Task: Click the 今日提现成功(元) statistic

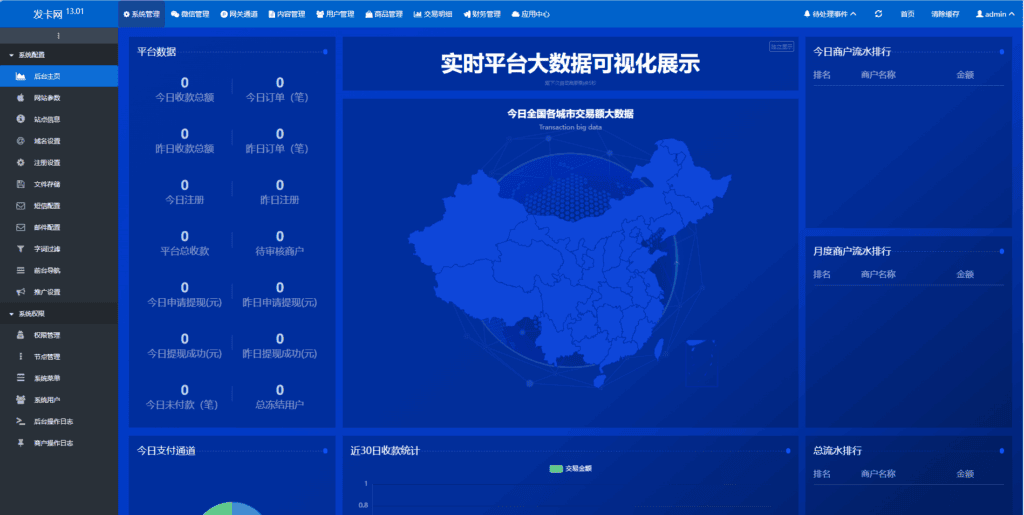Action: click(185, 345)
